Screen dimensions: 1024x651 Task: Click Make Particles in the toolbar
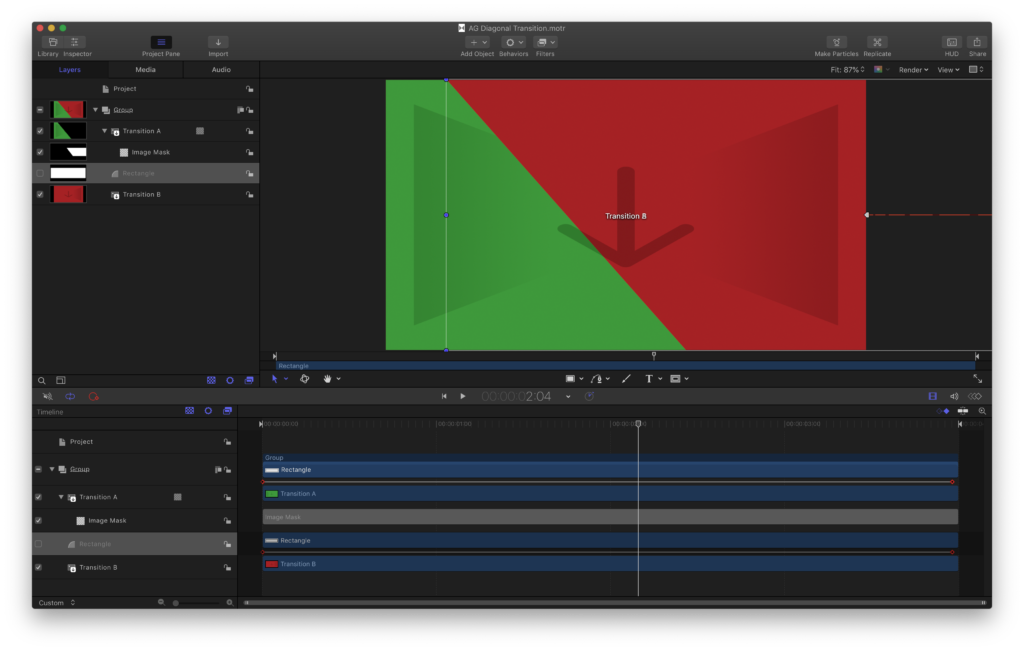point(837,42)
